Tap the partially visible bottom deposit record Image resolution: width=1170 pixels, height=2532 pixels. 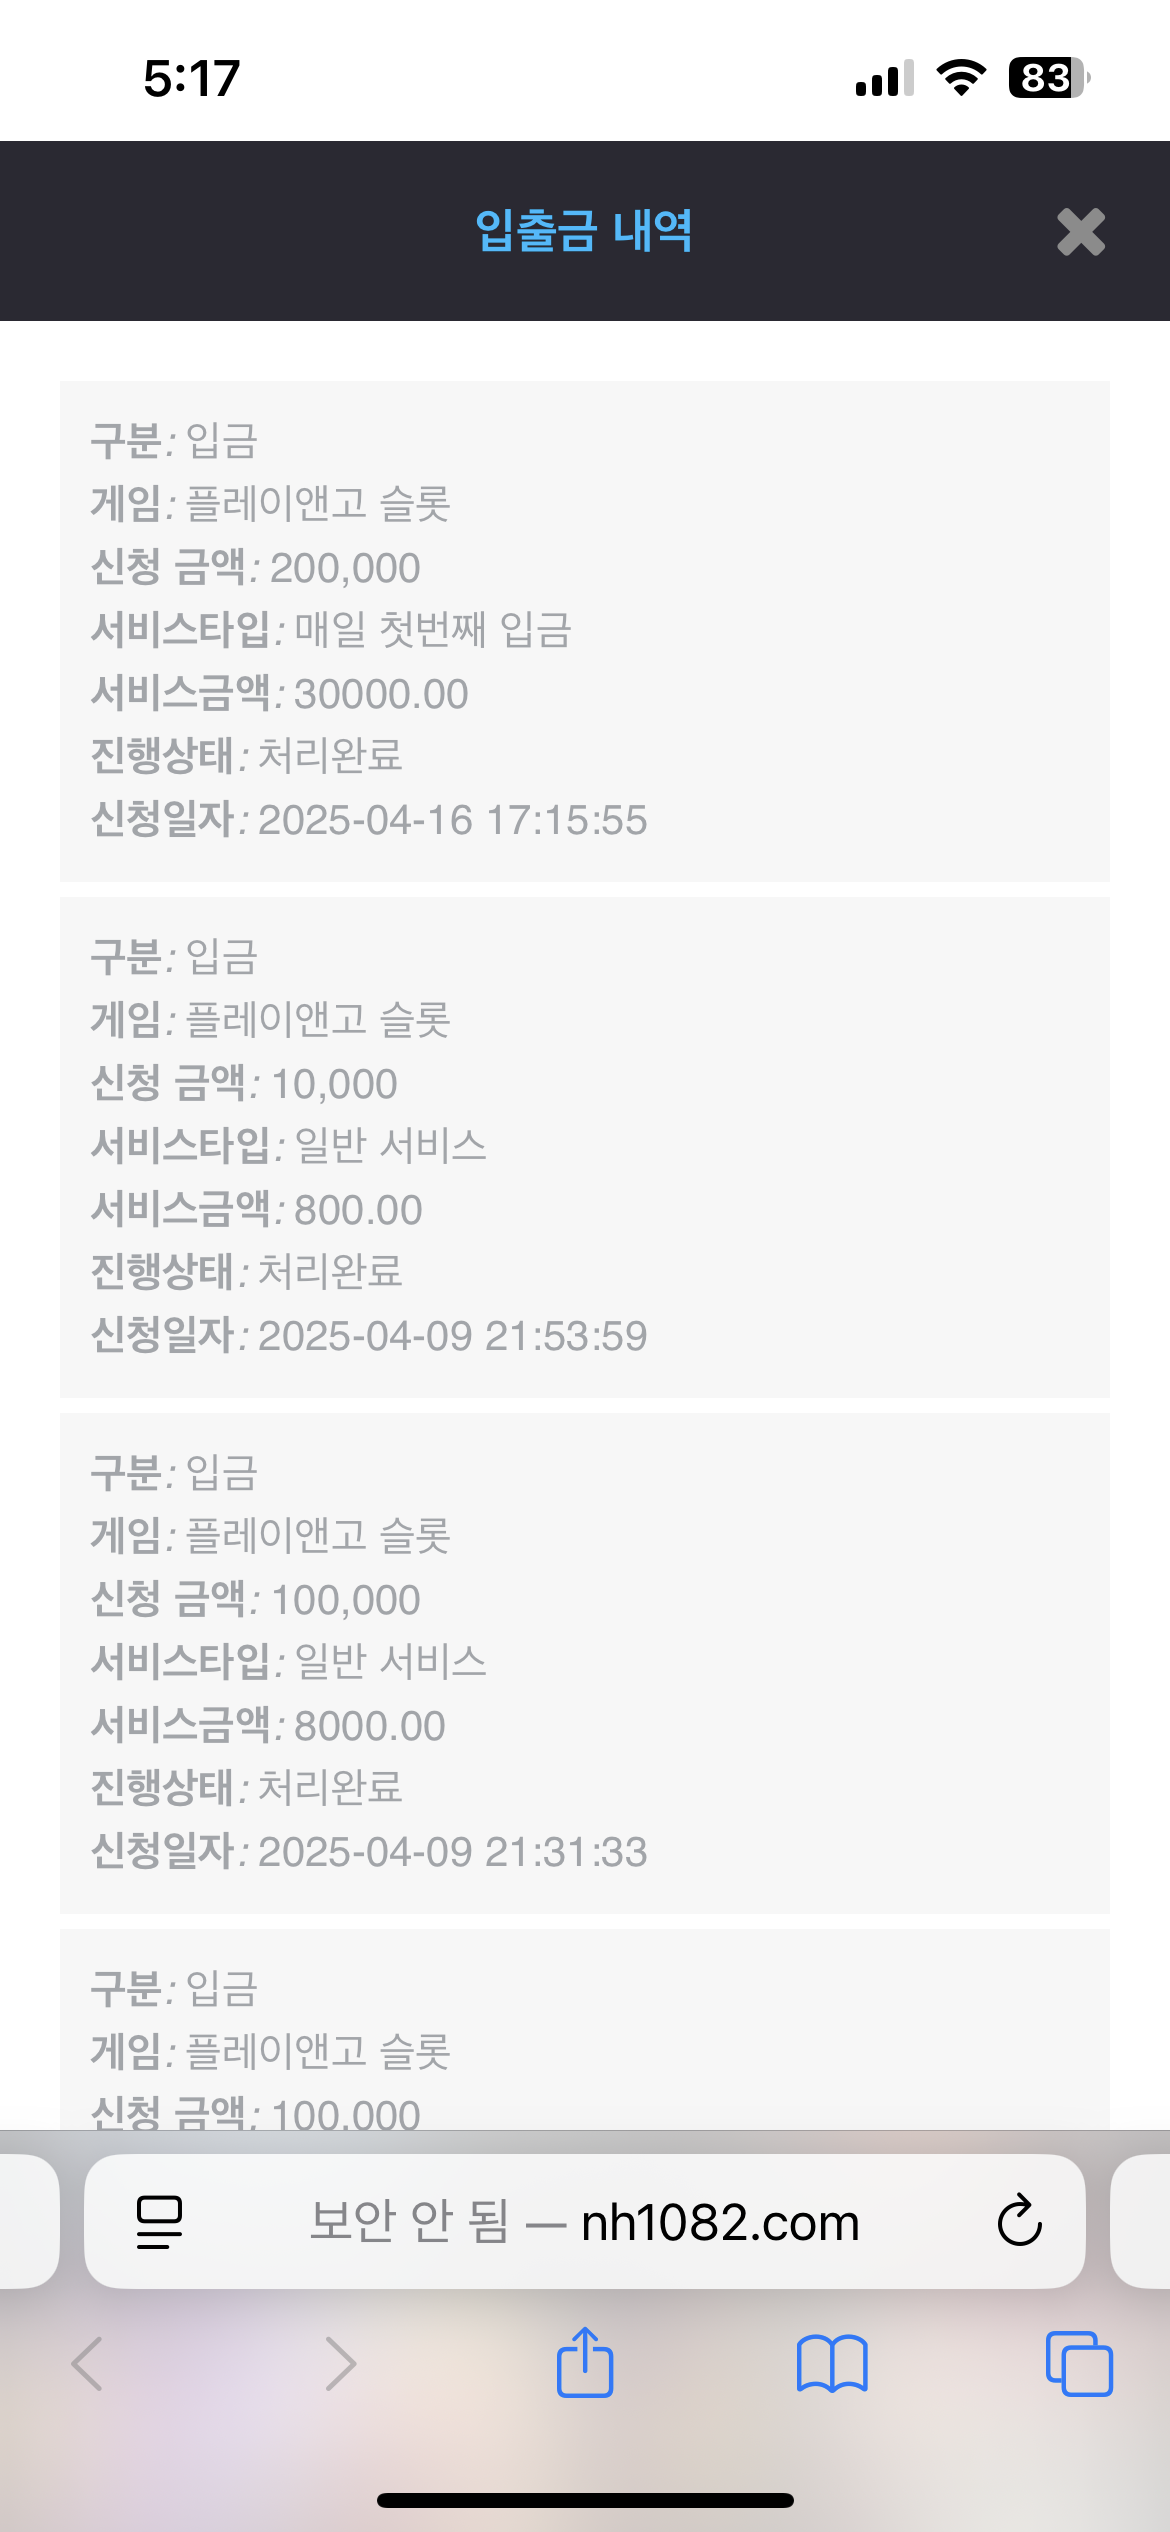tap(585, 2040)
